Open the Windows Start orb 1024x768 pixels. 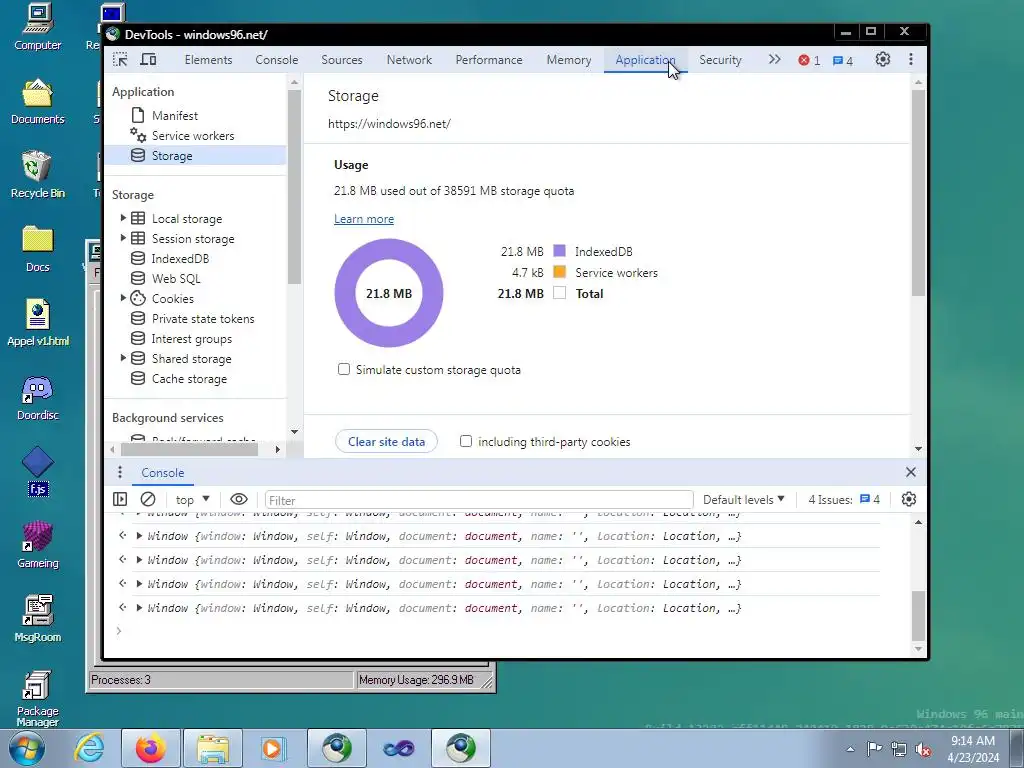pyautogui.click(x=27, y=748)
